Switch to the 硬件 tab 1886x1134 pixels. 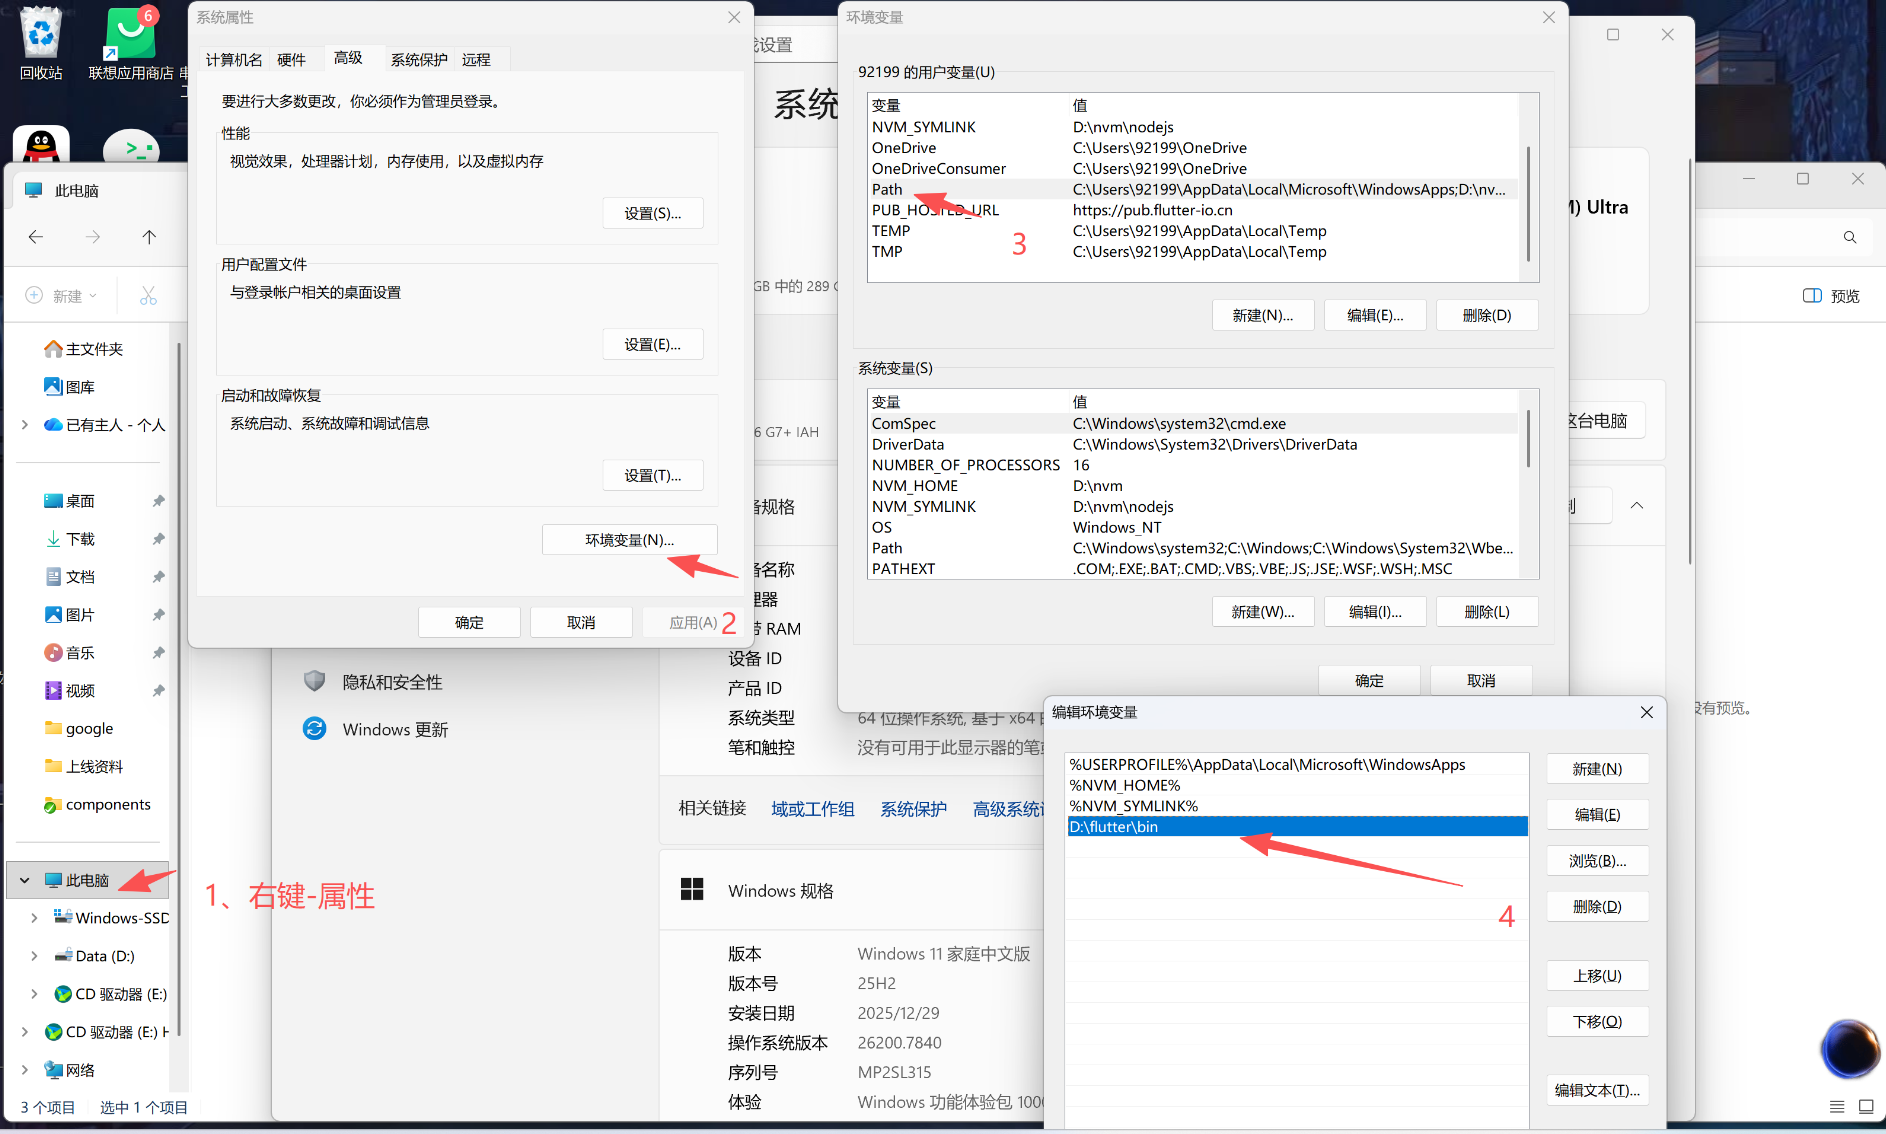tap(291, 60)
